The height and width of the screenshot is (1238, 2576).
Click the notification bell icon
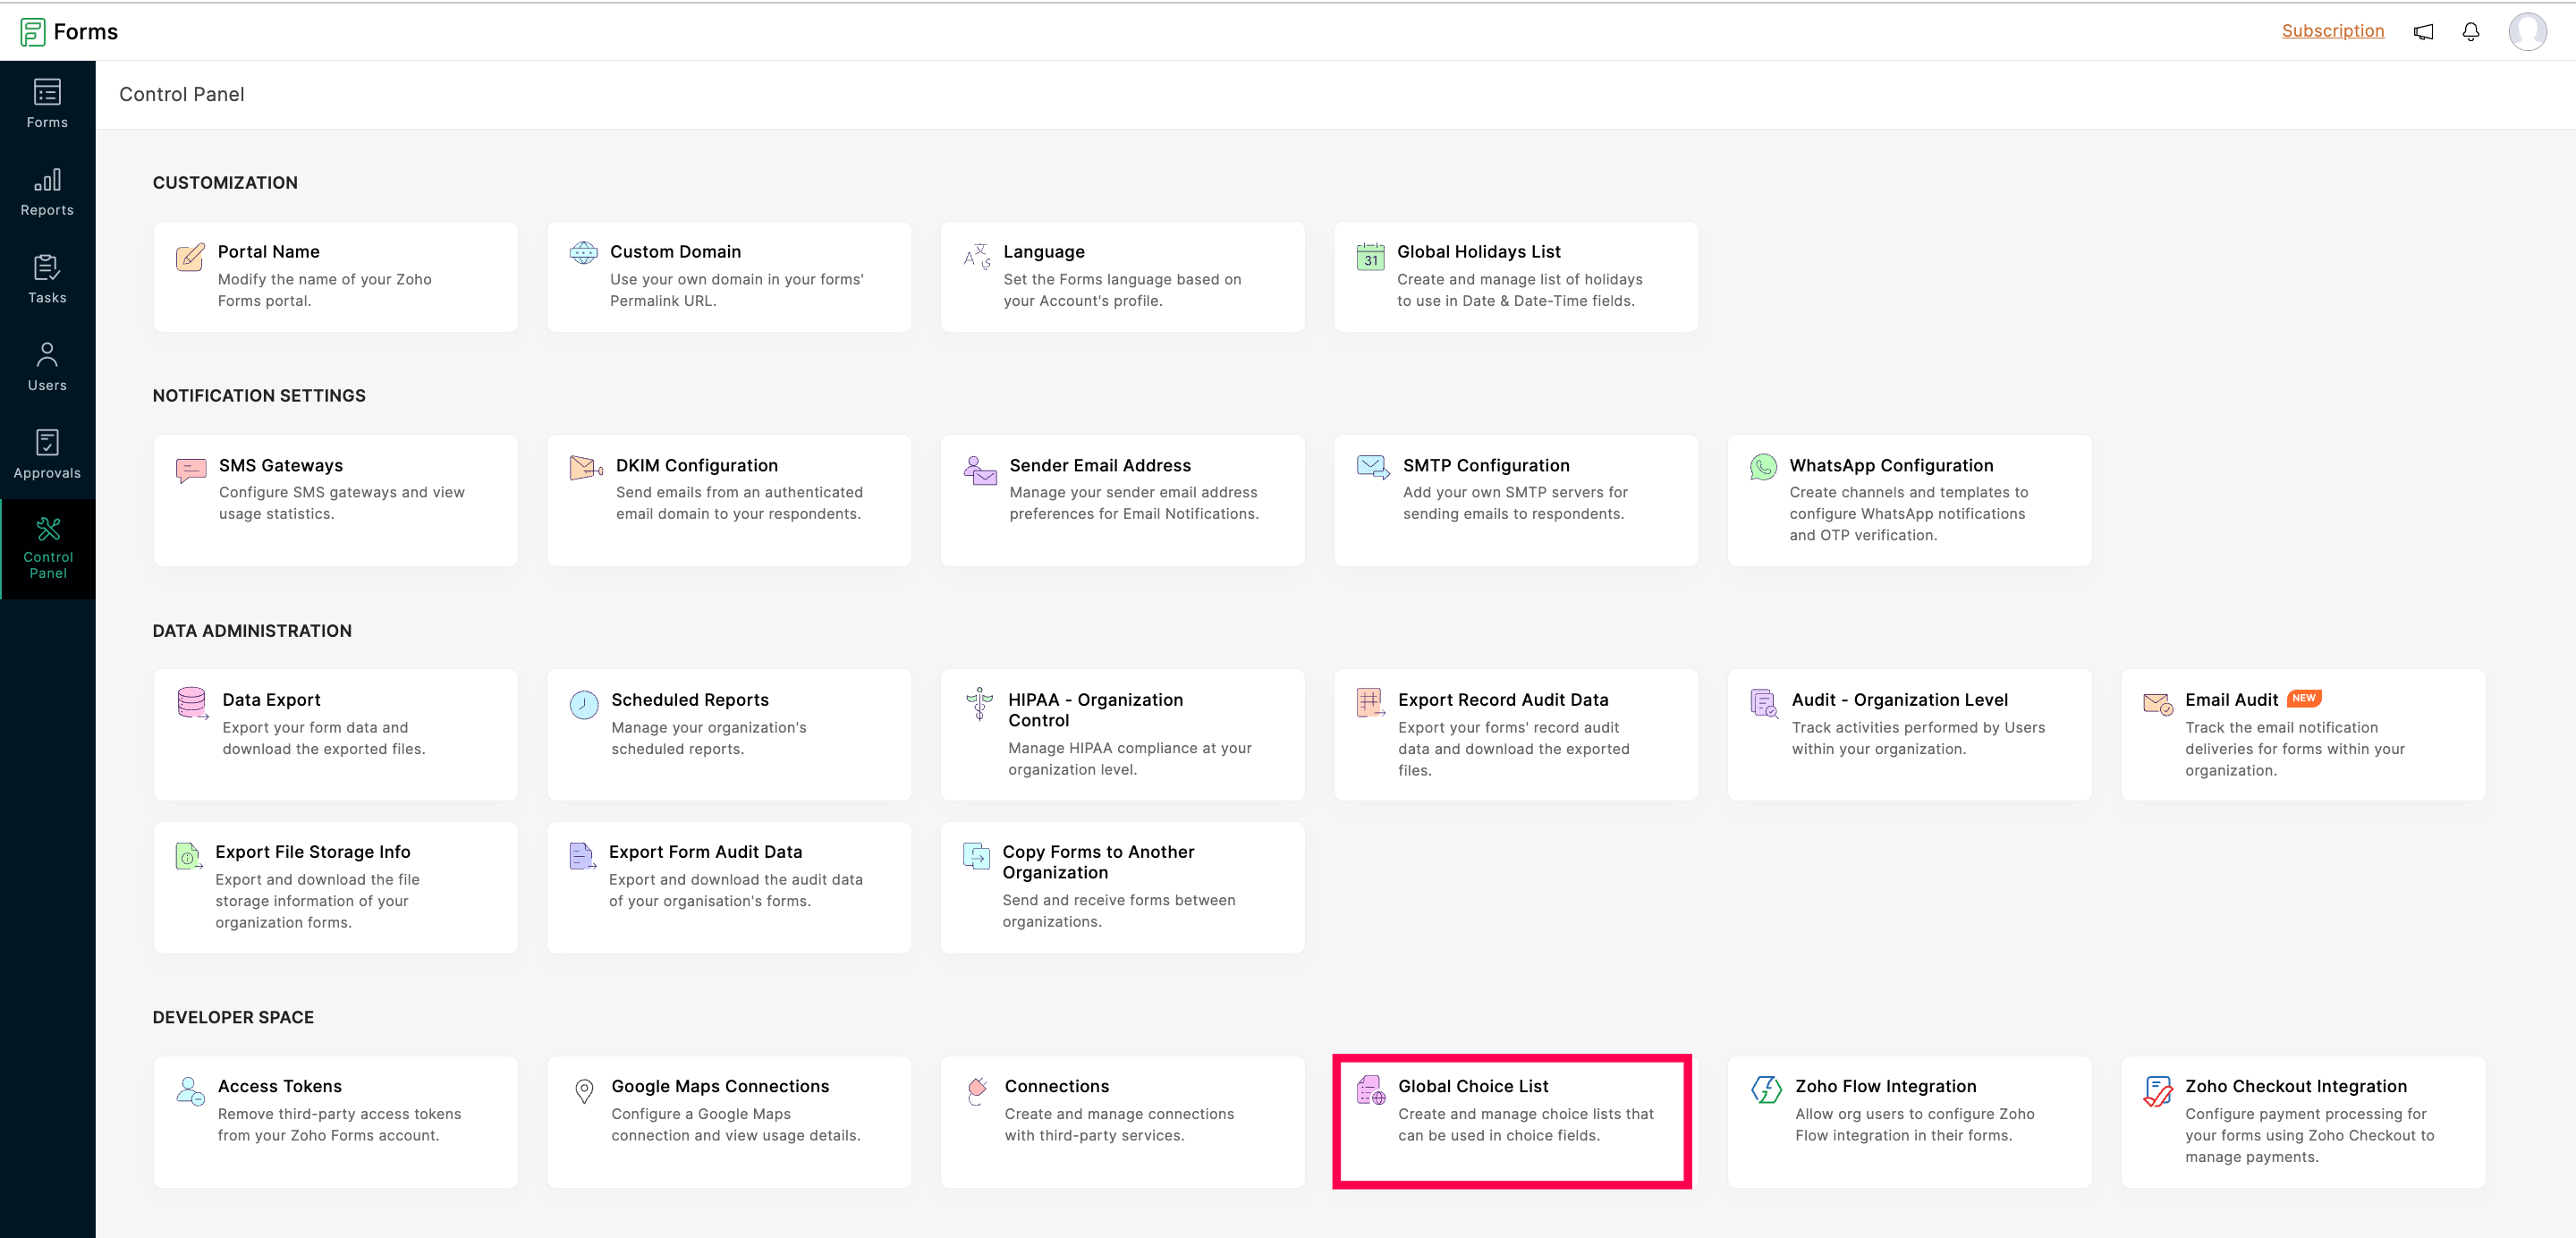[2470, 32]
